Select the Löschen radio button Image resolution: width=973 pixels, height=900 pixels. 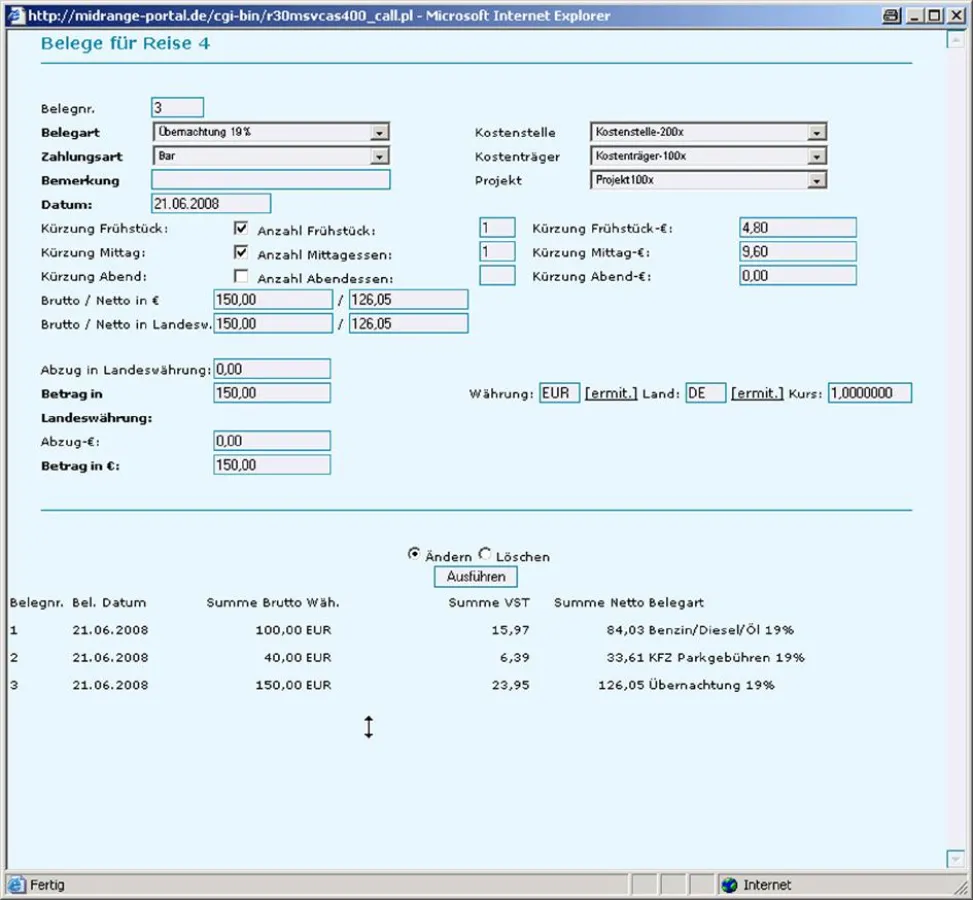[485, 554]
